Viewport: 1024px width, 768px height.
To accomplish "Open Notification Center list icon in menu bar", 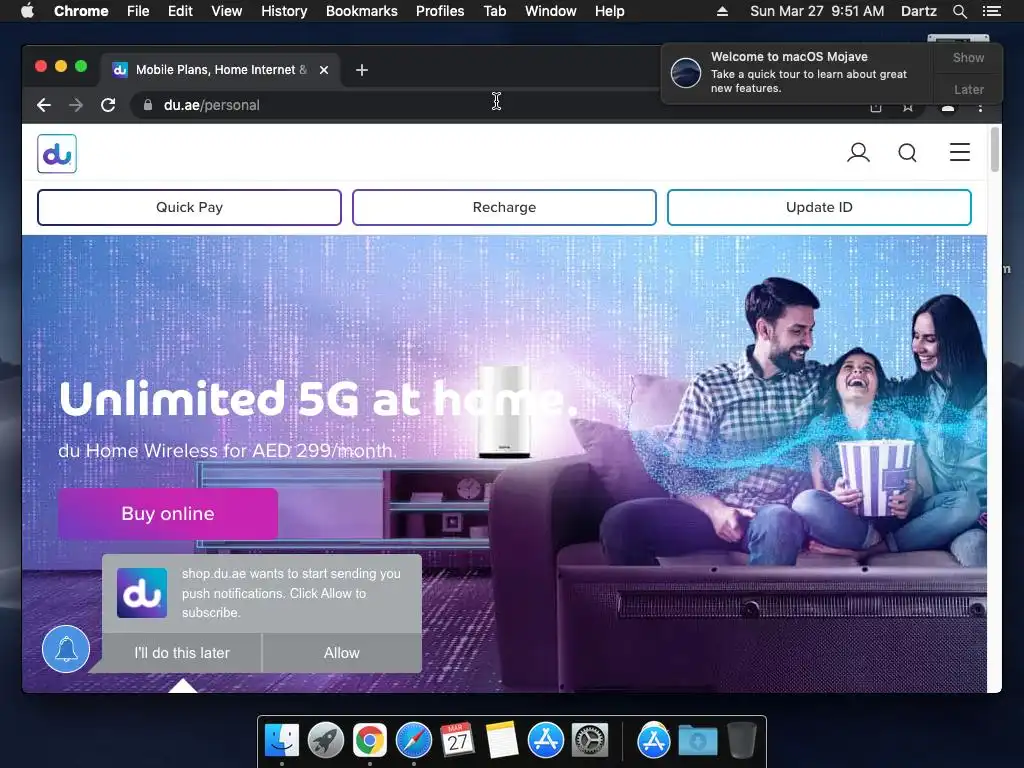I will [x=991, y=11].
